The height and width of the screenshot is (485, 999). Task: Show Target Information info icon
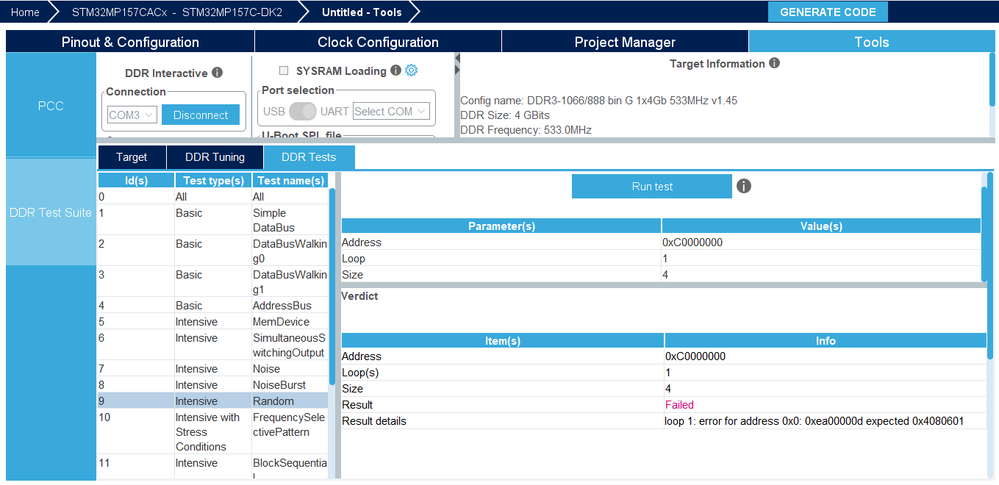point(774,63)
